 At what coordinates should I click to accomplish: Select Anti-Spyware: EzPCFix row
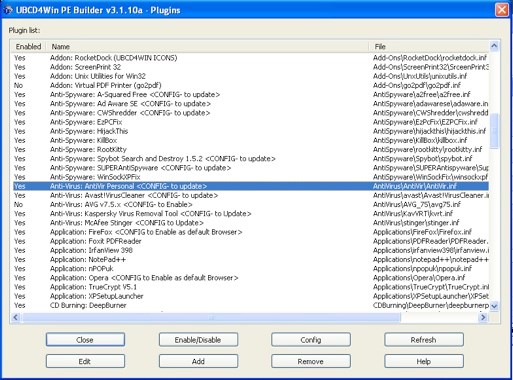pyautogui.click(x=251, y=122)
